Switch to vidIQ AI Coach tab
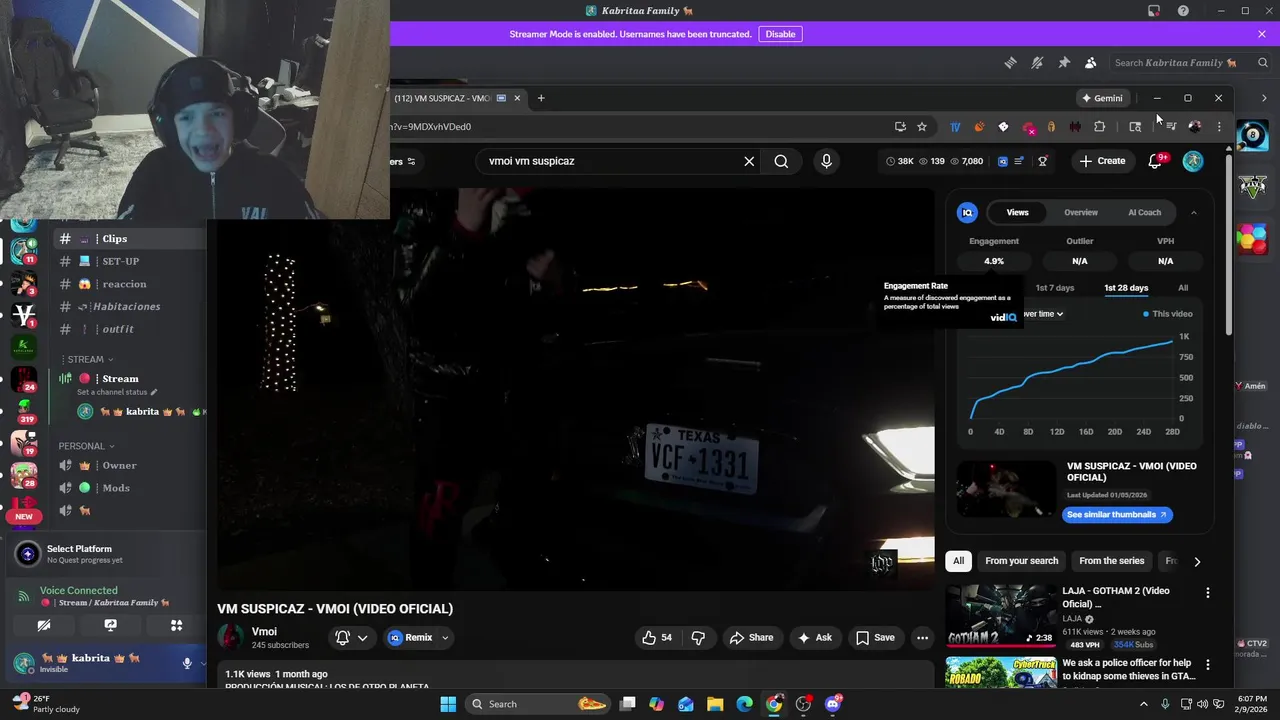Screen dimensions: 1280x720 pyautogui.click(x=1144, y=212)
